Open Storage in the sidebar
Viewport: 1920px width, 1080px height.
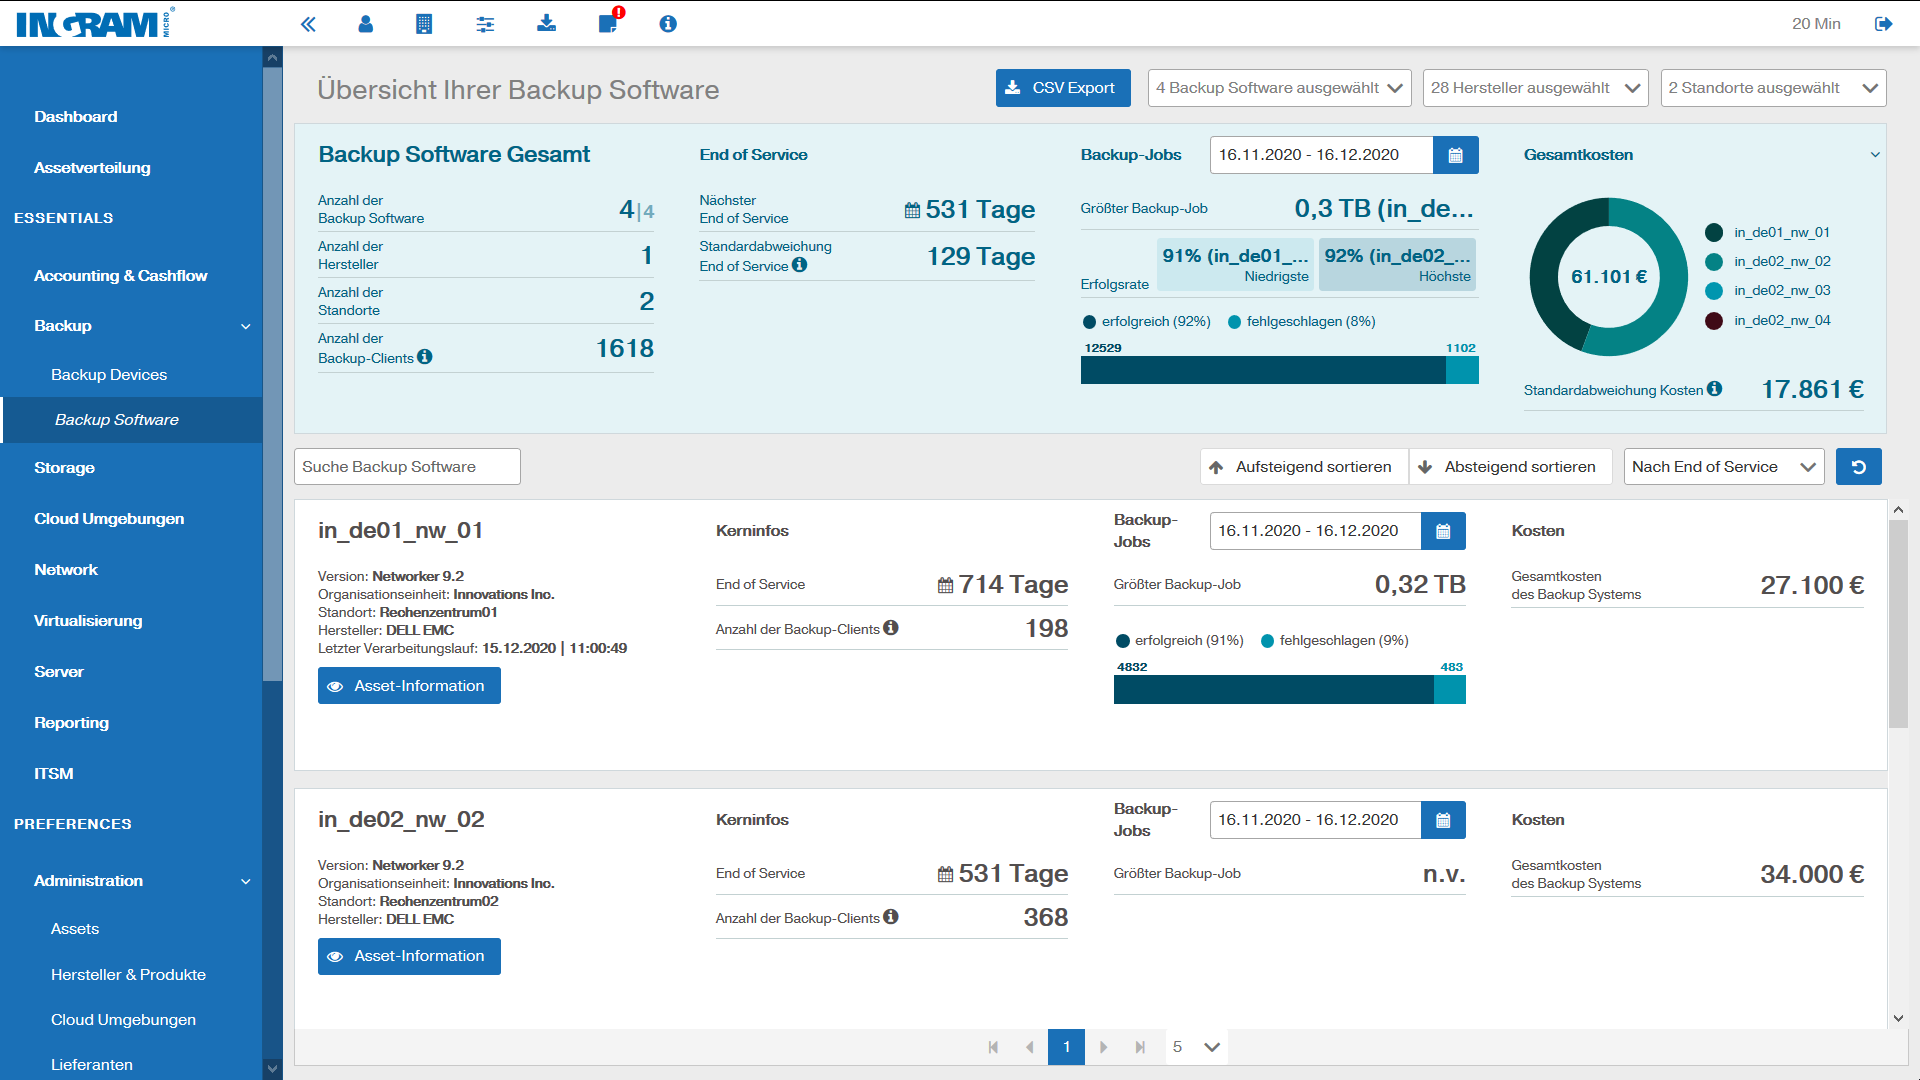(x=64, y=468)
